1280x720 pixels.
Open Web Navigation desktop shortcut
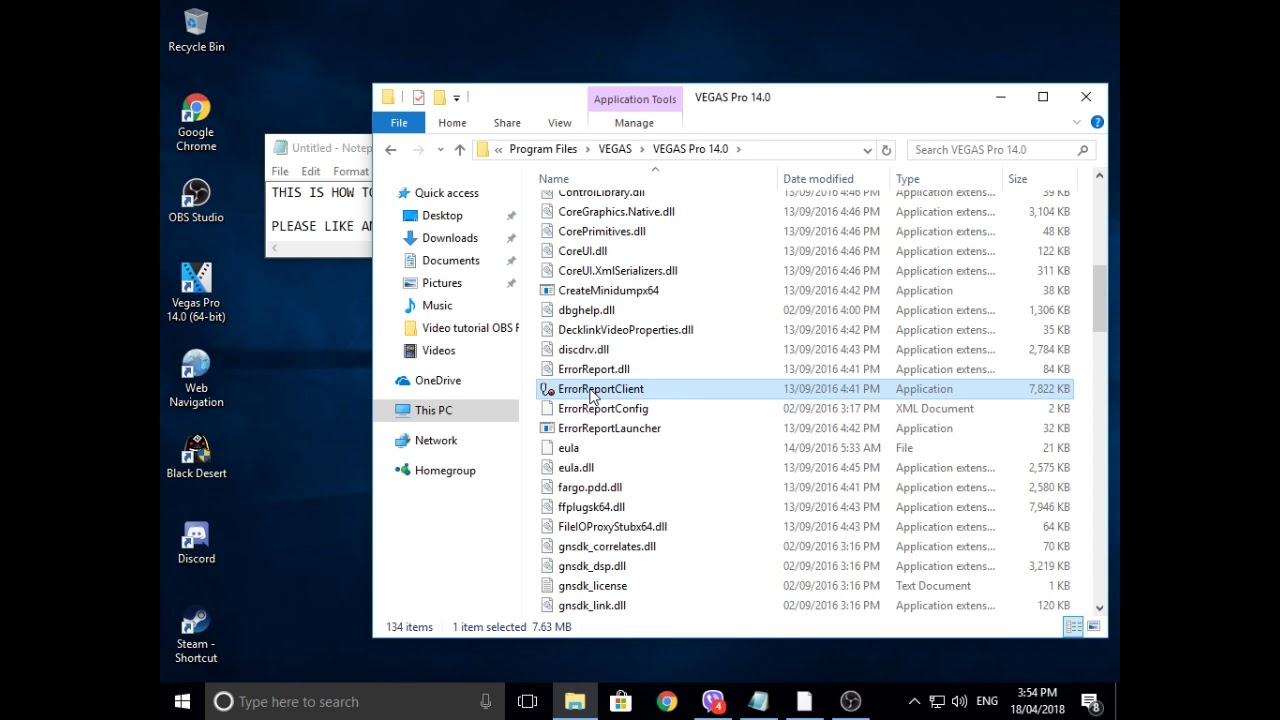(196, 378)
